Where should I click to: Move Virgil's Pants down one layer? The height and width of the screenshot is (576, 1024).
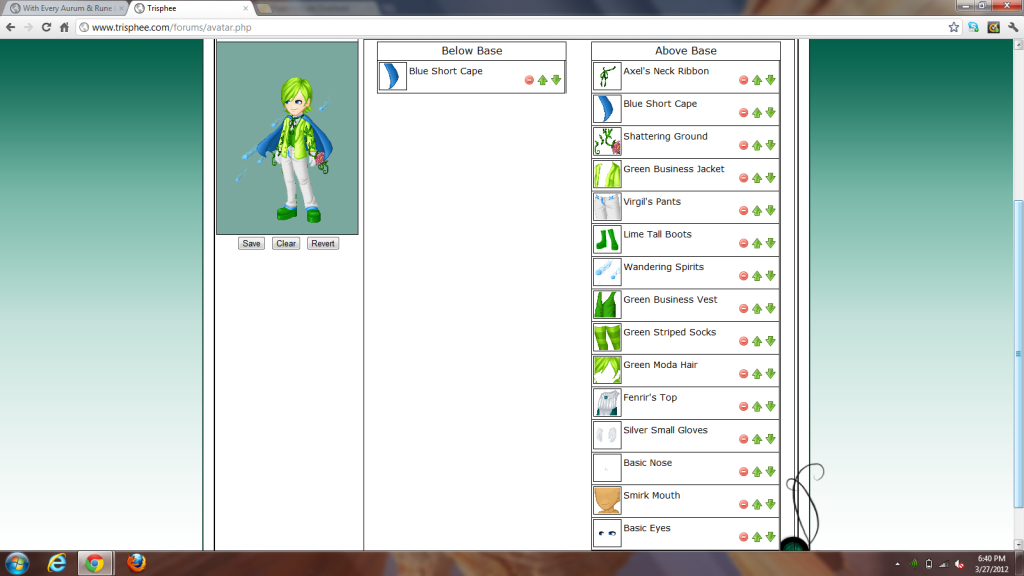(x=771, y=211)
